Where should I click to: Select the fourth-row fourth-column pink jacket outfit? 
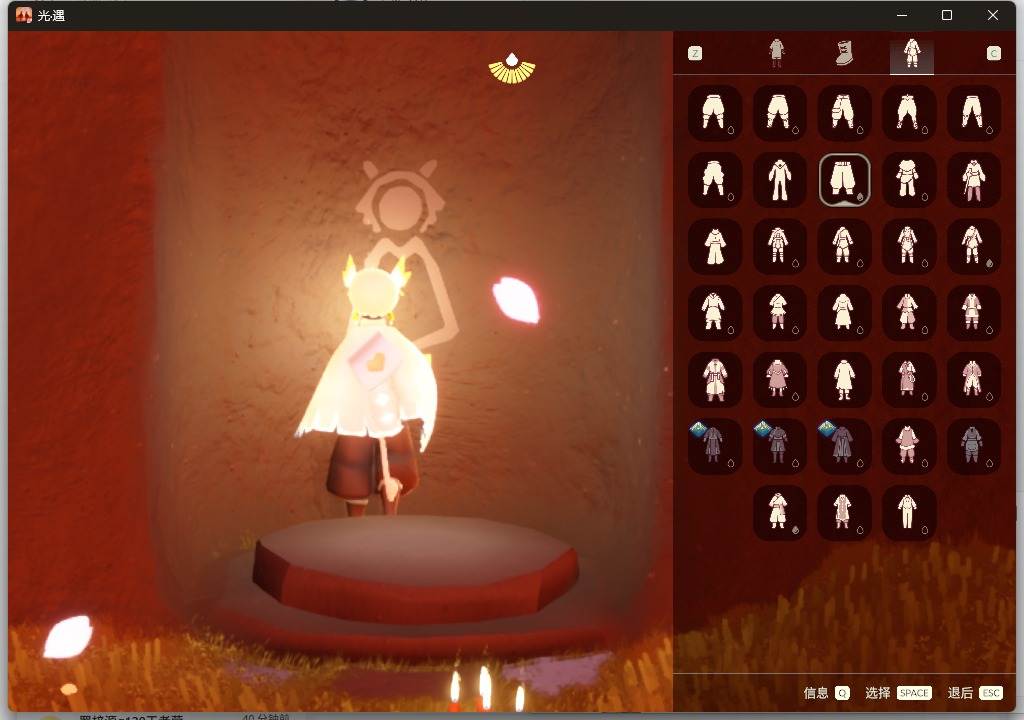tap(908, 312)
